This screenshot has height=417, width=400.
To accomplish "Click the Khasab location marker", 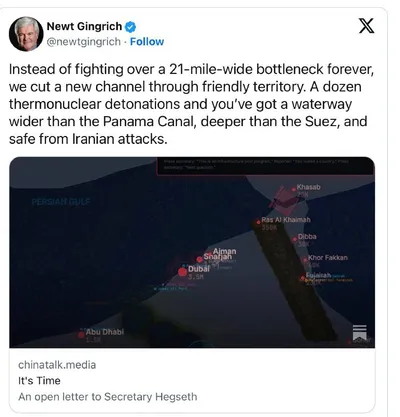I will click(x=294, y=189).
